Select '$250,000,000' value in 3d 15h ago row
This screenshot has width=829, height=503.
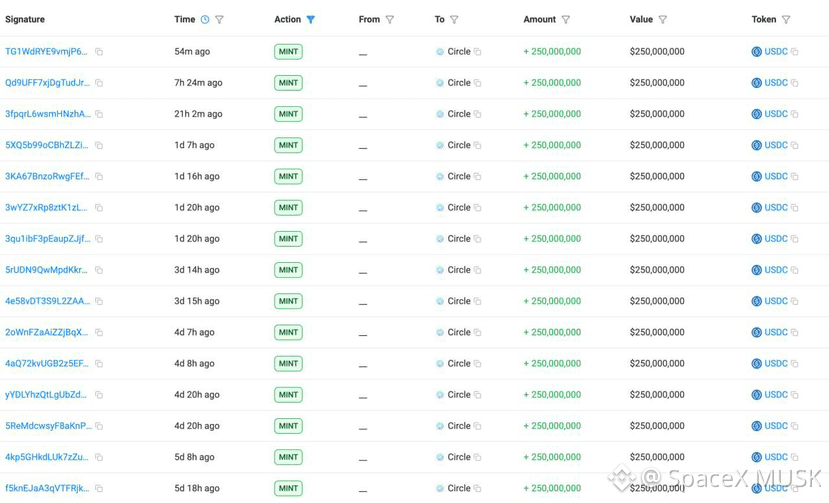click(x=657, y=301)
